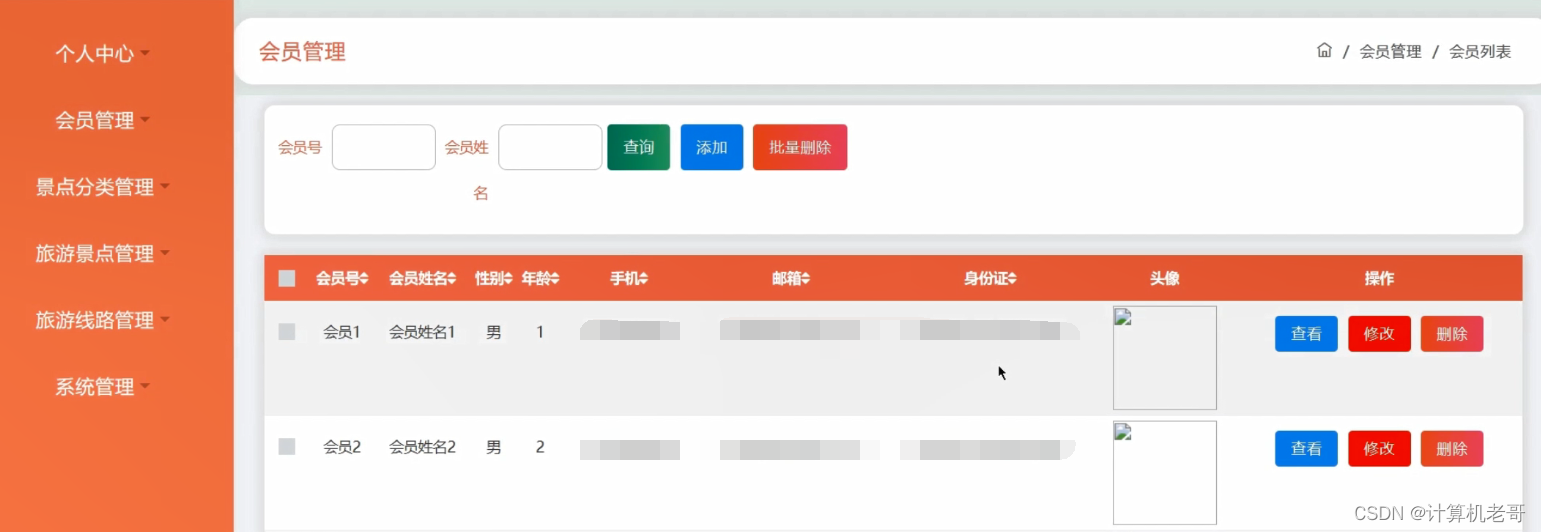The height and width of the screenshot is (532, 1541).
Task: Open the avatar thumbnail of 会员1
Action: click(x=1165, y=358)
